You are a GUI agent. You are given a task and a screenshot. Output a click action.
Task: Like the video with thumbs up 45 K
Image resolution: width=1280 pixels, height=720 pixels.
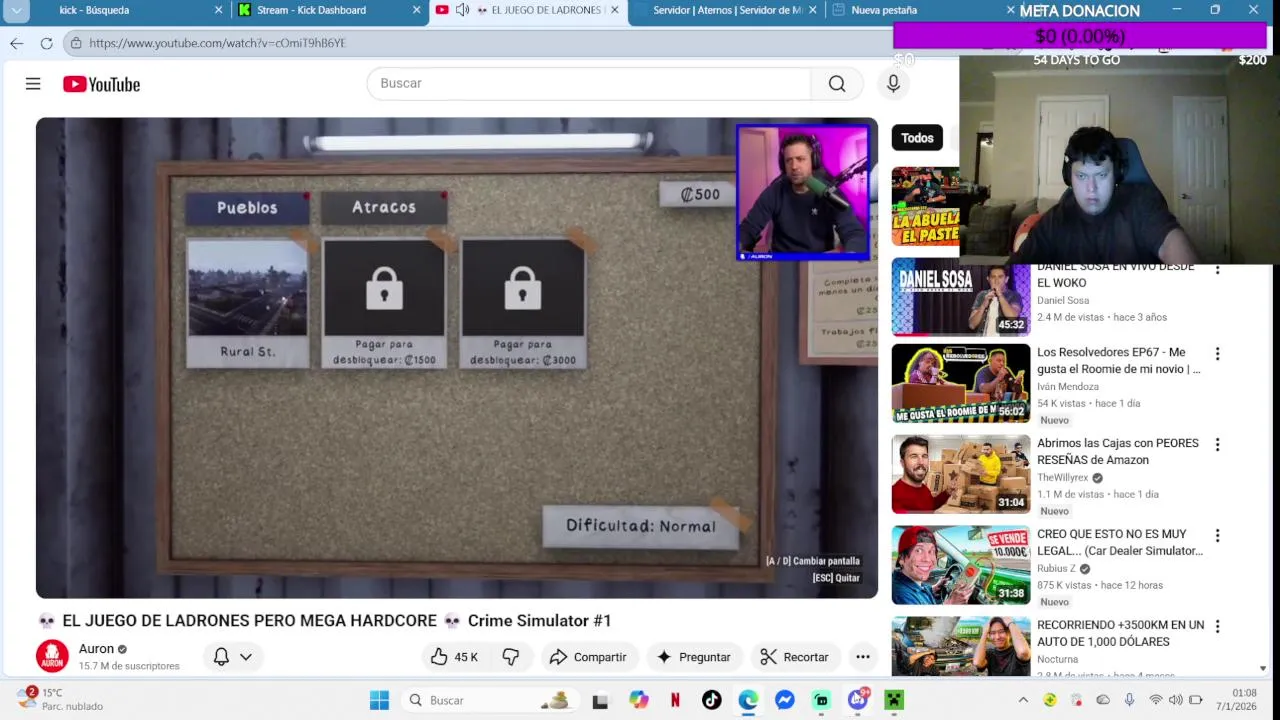(455, 657)
